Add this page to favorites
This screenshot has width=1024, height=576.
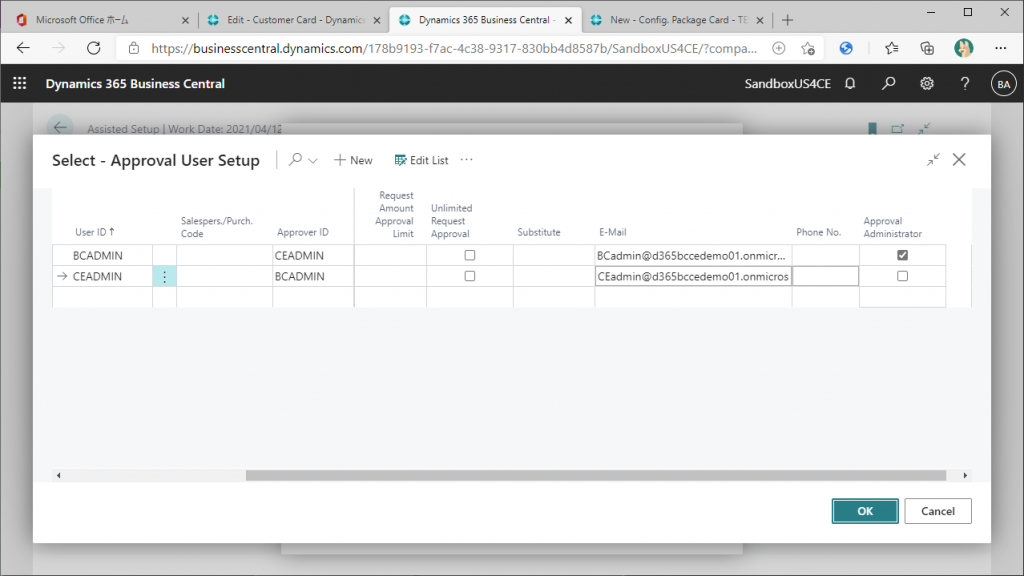click(808, 48)
